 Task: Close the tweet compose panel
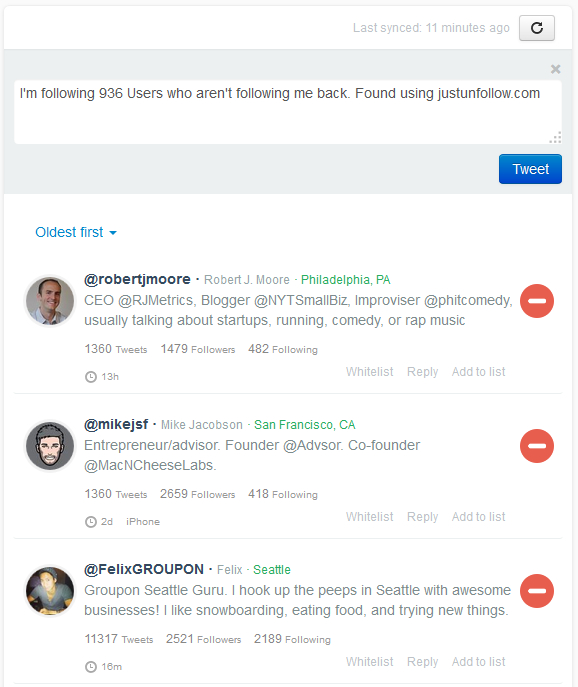556,69
